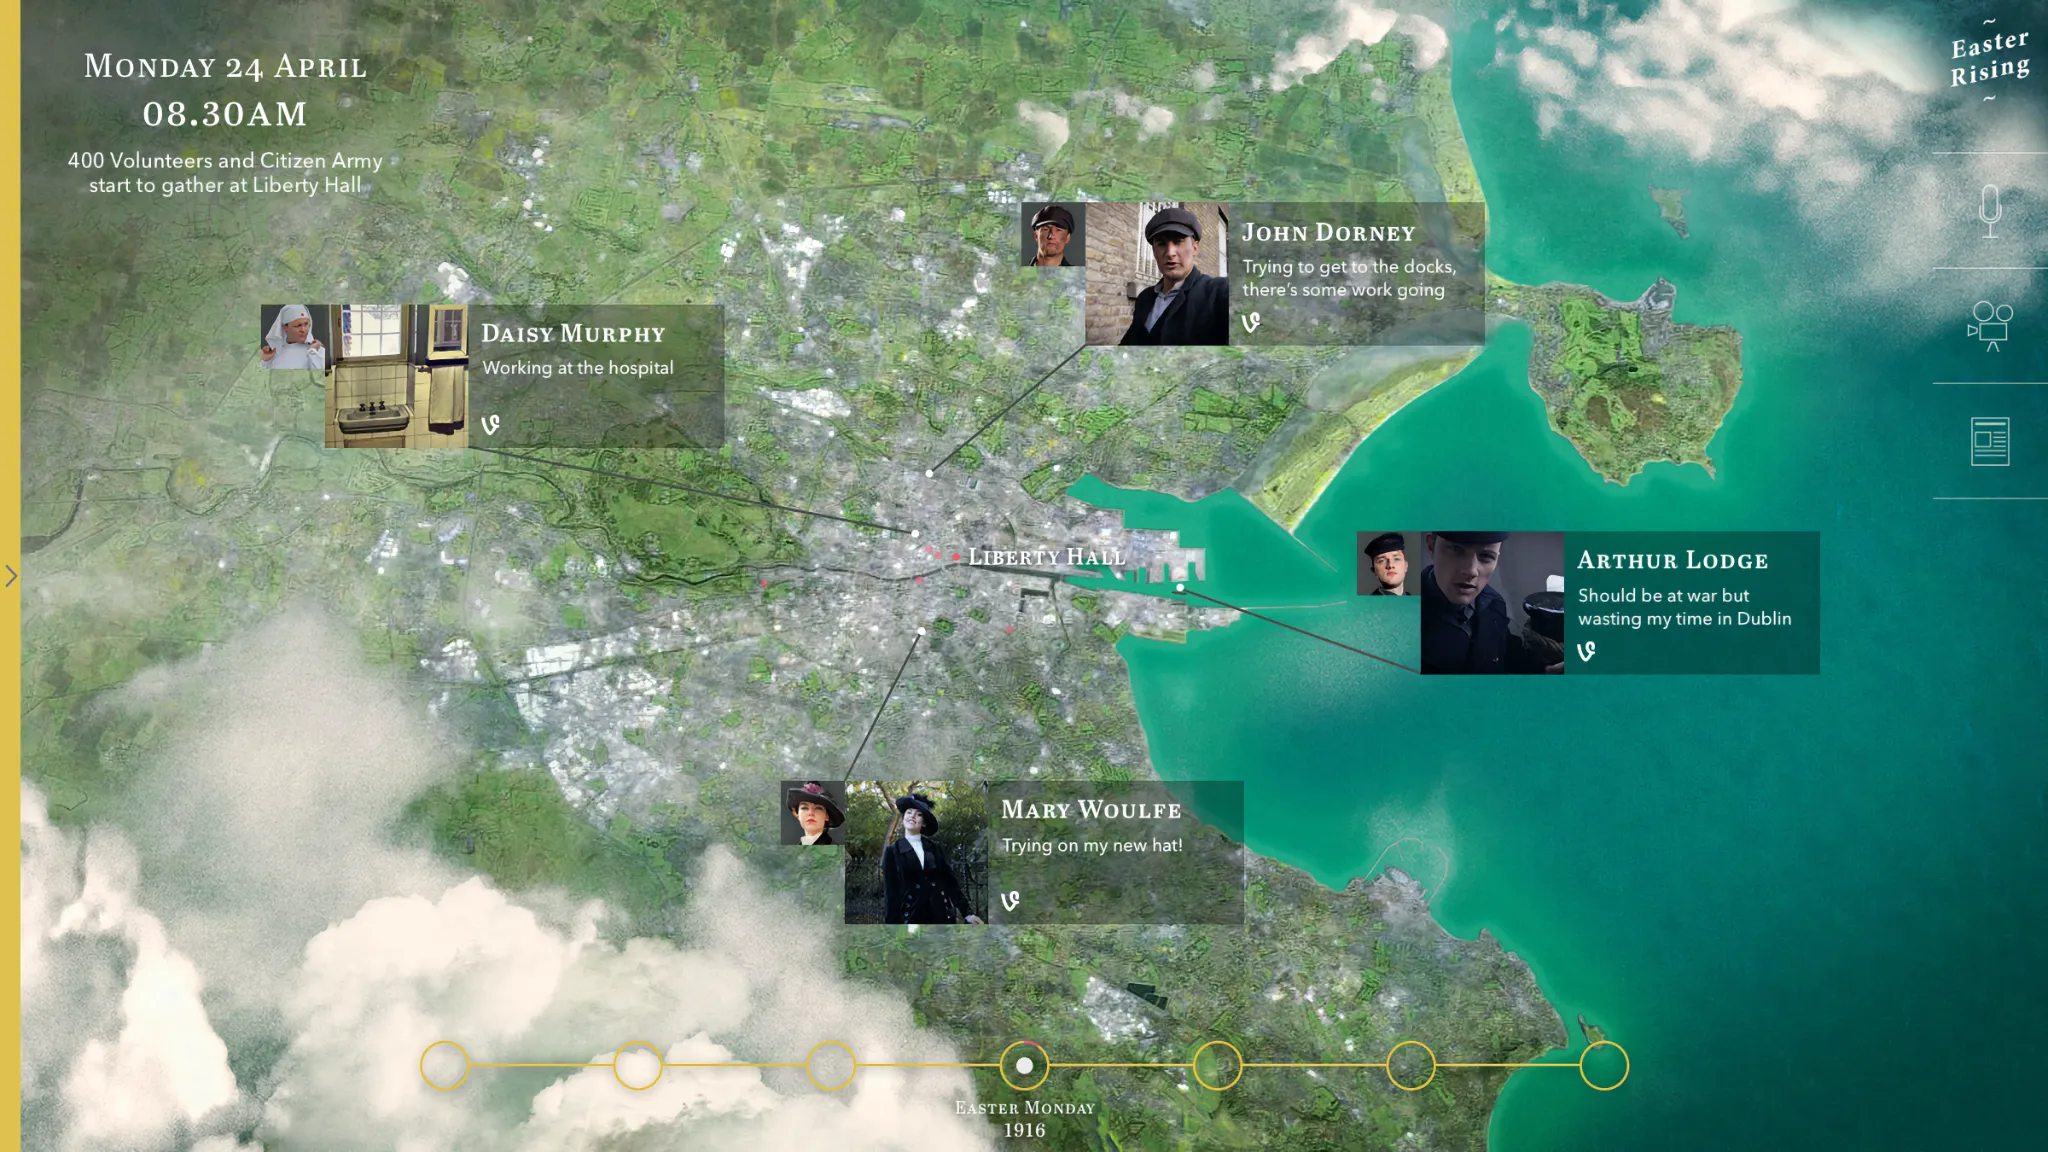Open Arthur Lodge's video thumbnail
Screen dimensions: 2048x1152
click(1492, 603)
